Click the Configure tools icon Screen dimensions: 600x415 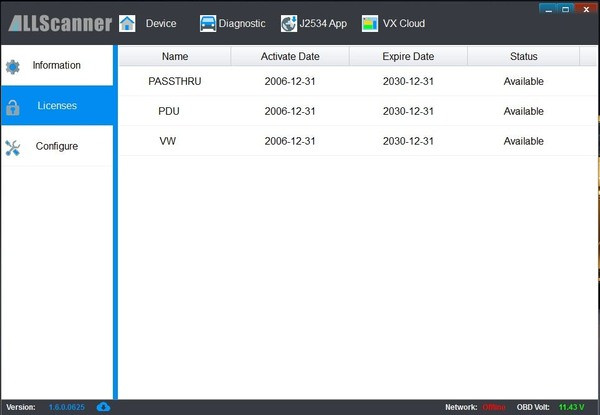click(x=13, y=148)
